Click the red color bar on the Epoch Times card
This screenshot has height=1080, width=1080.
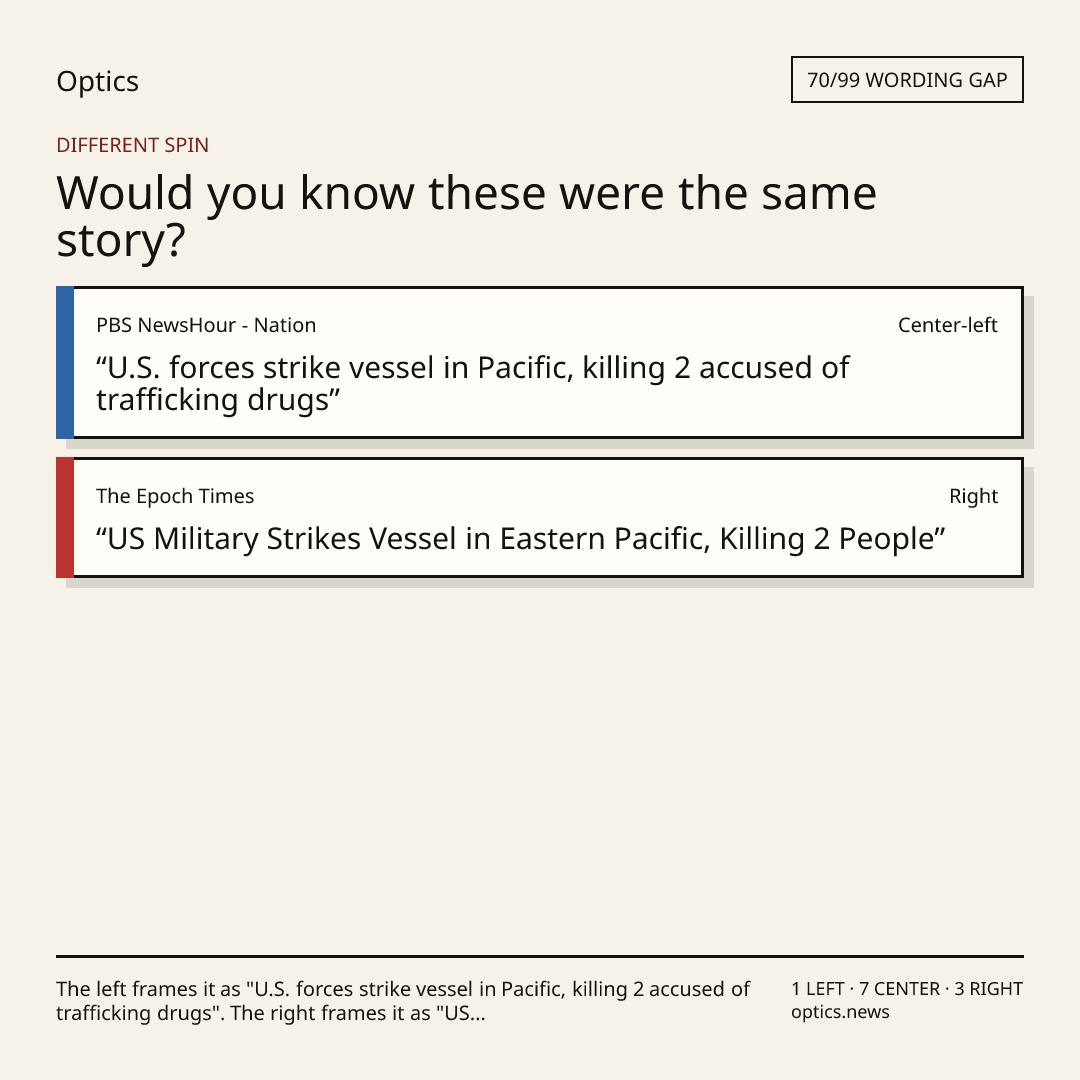coord(65,517)
